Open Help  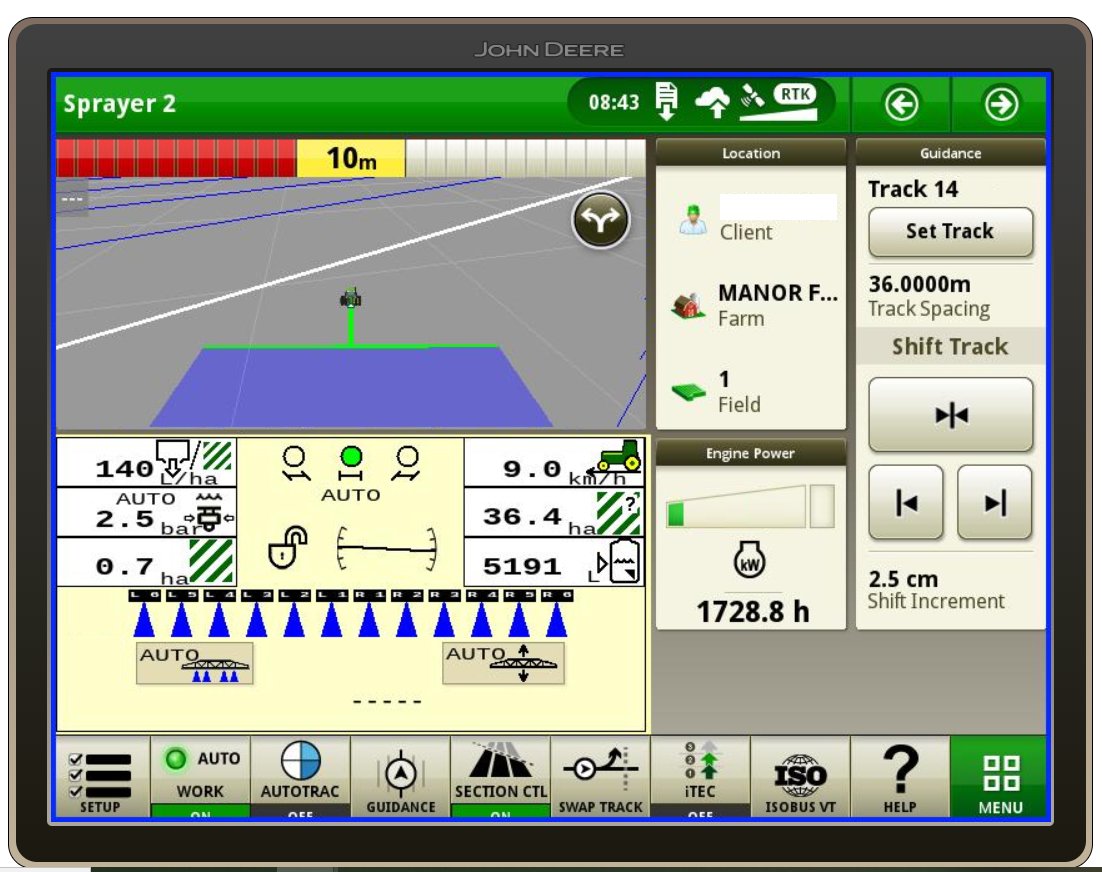[900, 776]
